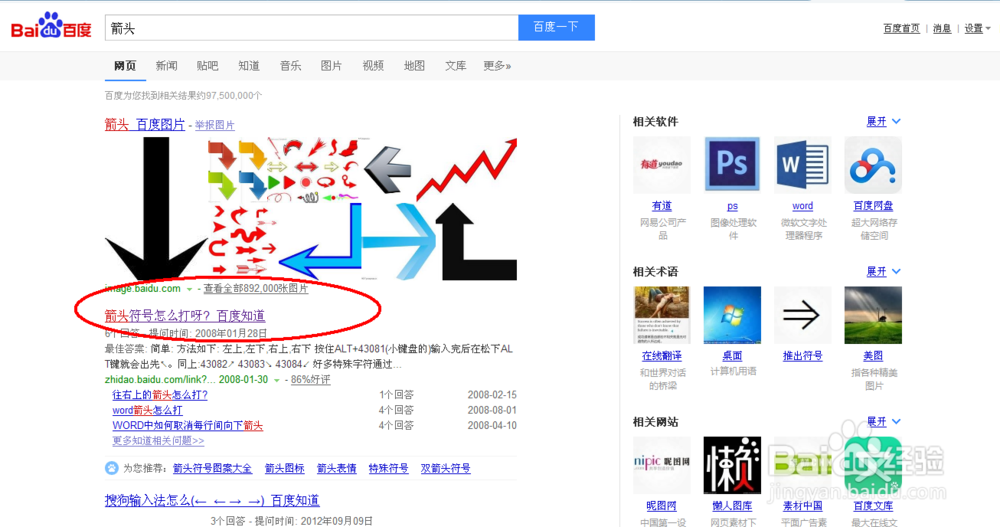Click the 懒人图库 text link
The image size is (1000, 527).
tap(732, 506)
